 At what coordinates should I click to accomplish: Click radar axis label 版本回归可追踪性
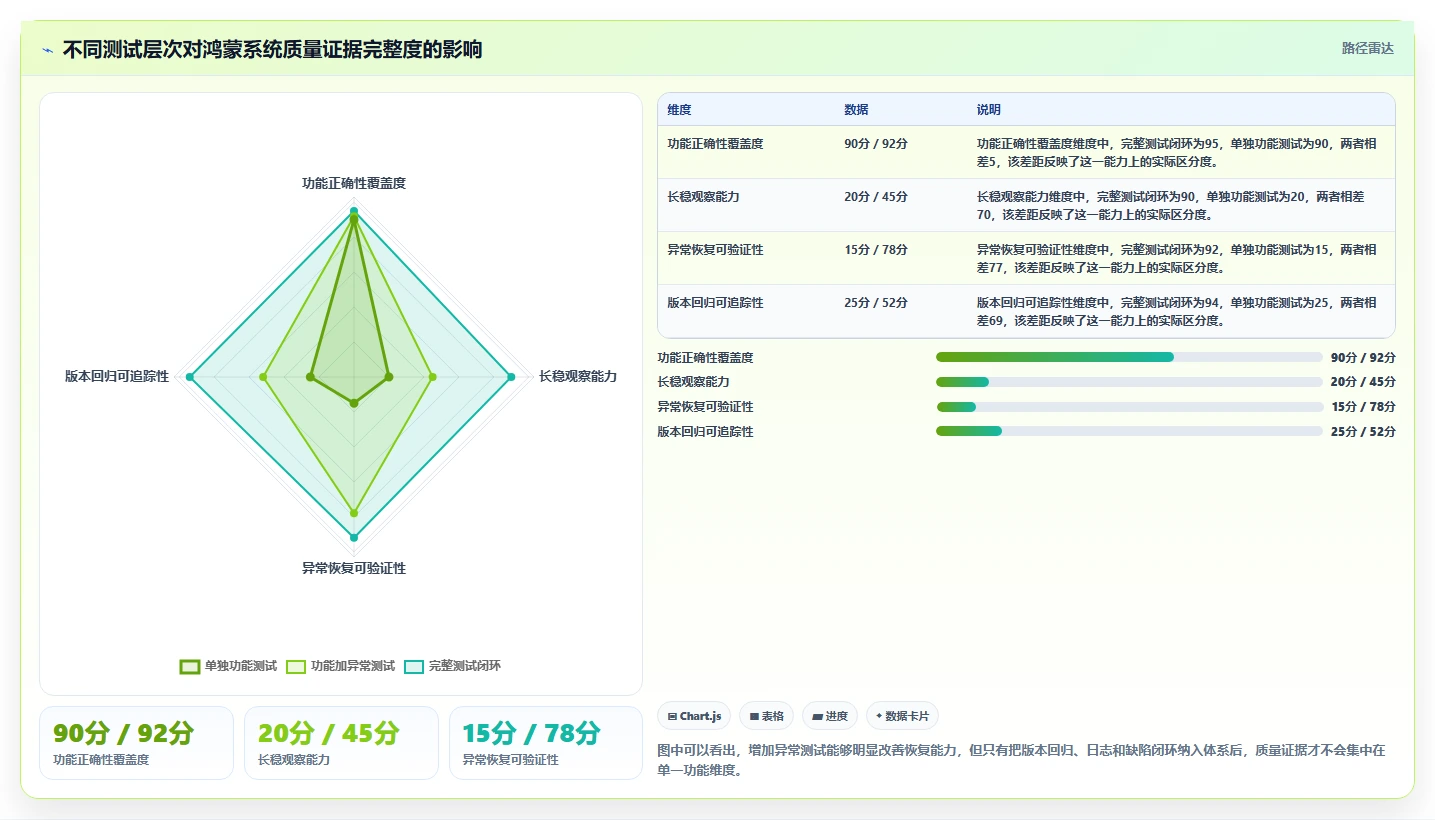(117, 377)
